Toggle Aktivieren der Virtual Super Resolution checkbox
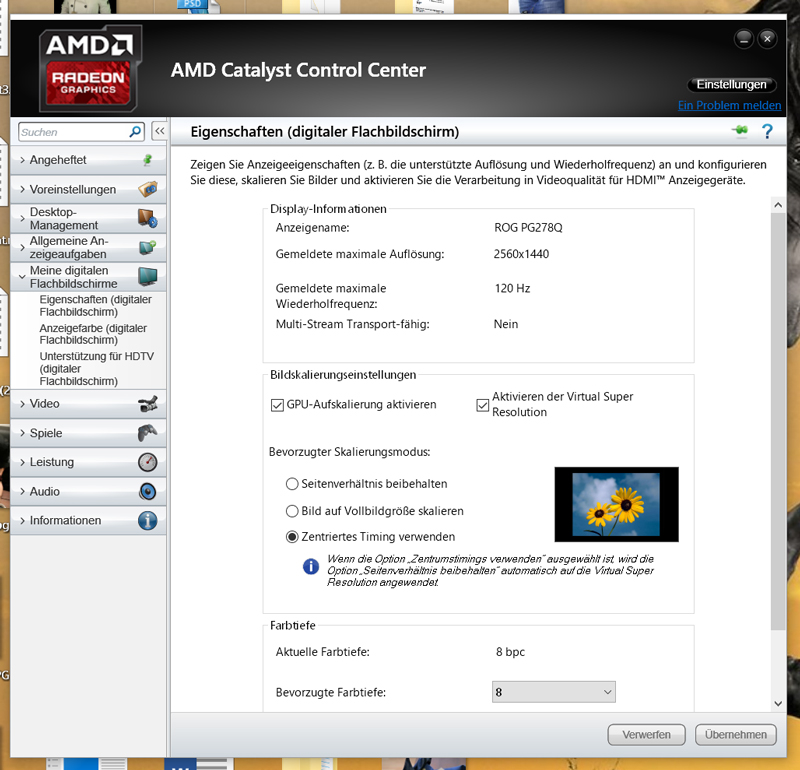Image resolution: width=800 pixels, height=770 pixels. click(x=482, y=405)
